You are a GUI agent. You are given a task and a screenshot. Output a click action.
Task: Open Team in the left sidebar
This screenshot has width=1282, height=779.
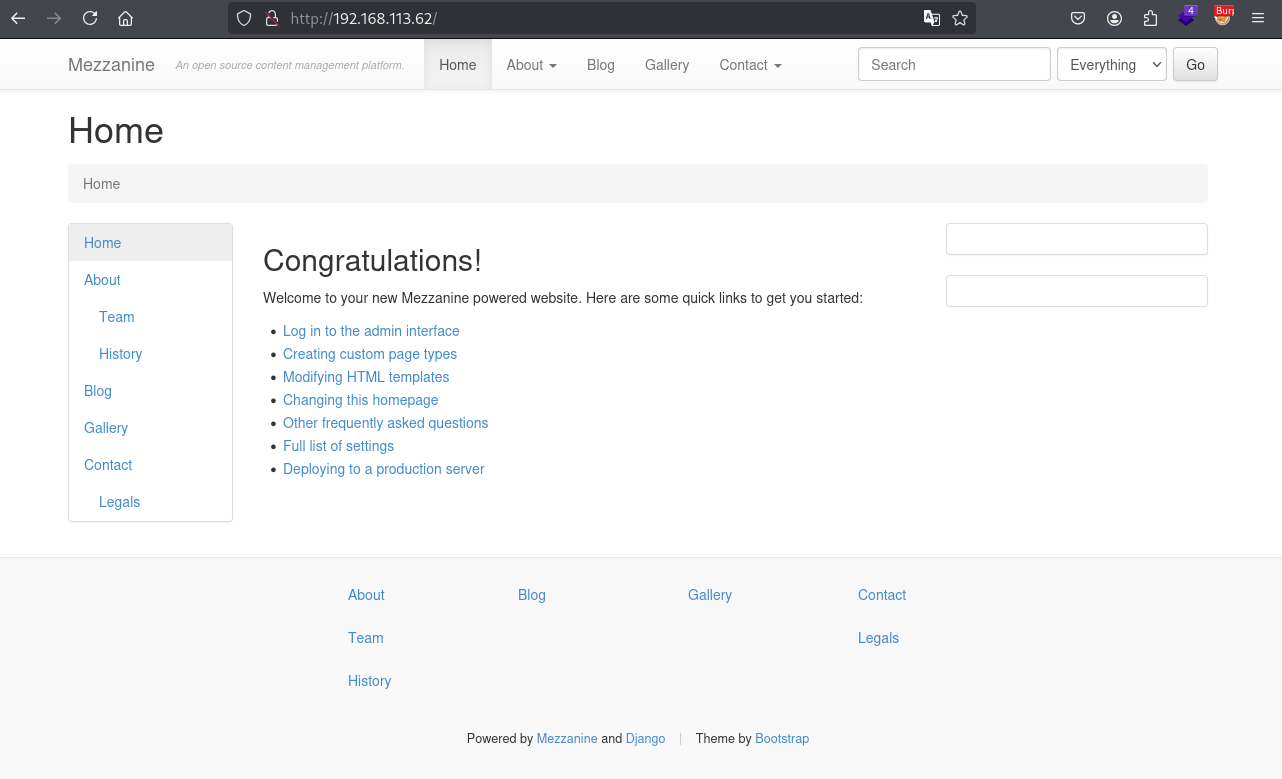150,317
